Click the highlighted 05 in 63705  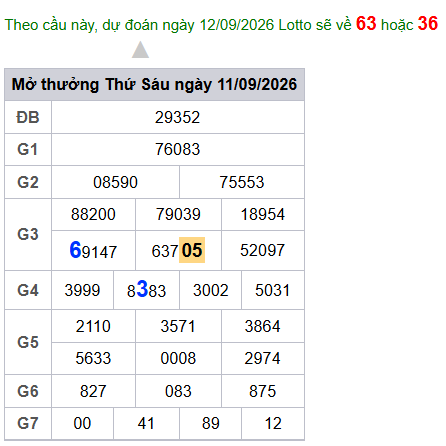(x=192, y=250)
